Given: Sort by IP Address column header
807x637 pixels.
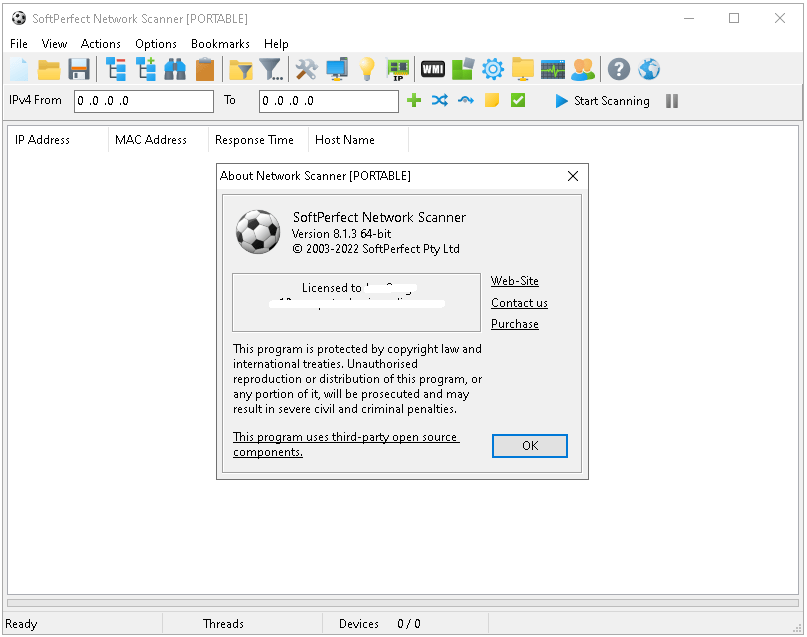Looking at the screenshot, I should (x=58, y=140).
